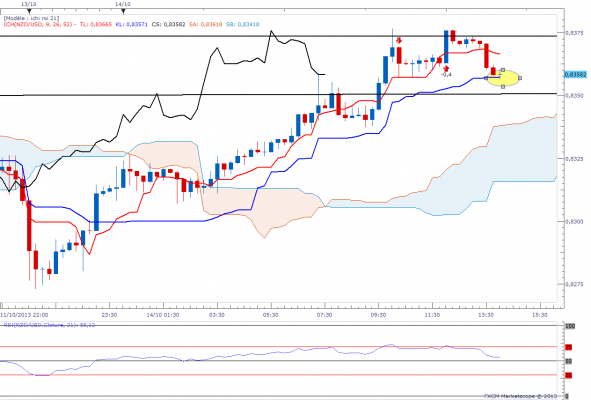Click the bottom handle of yellow ellipse
Screen dimensions: 591x400
(503, 87)
